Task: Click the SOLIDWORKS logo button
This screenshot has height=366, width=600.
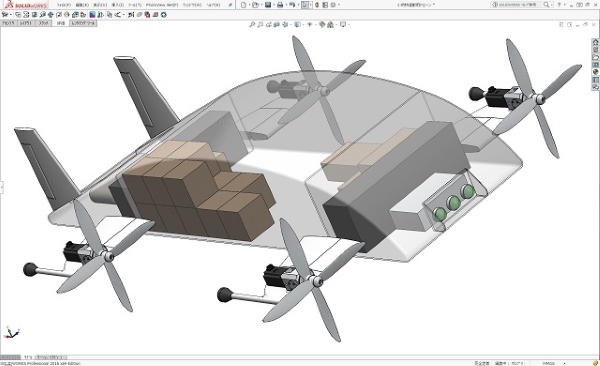Action: [25, 5]
